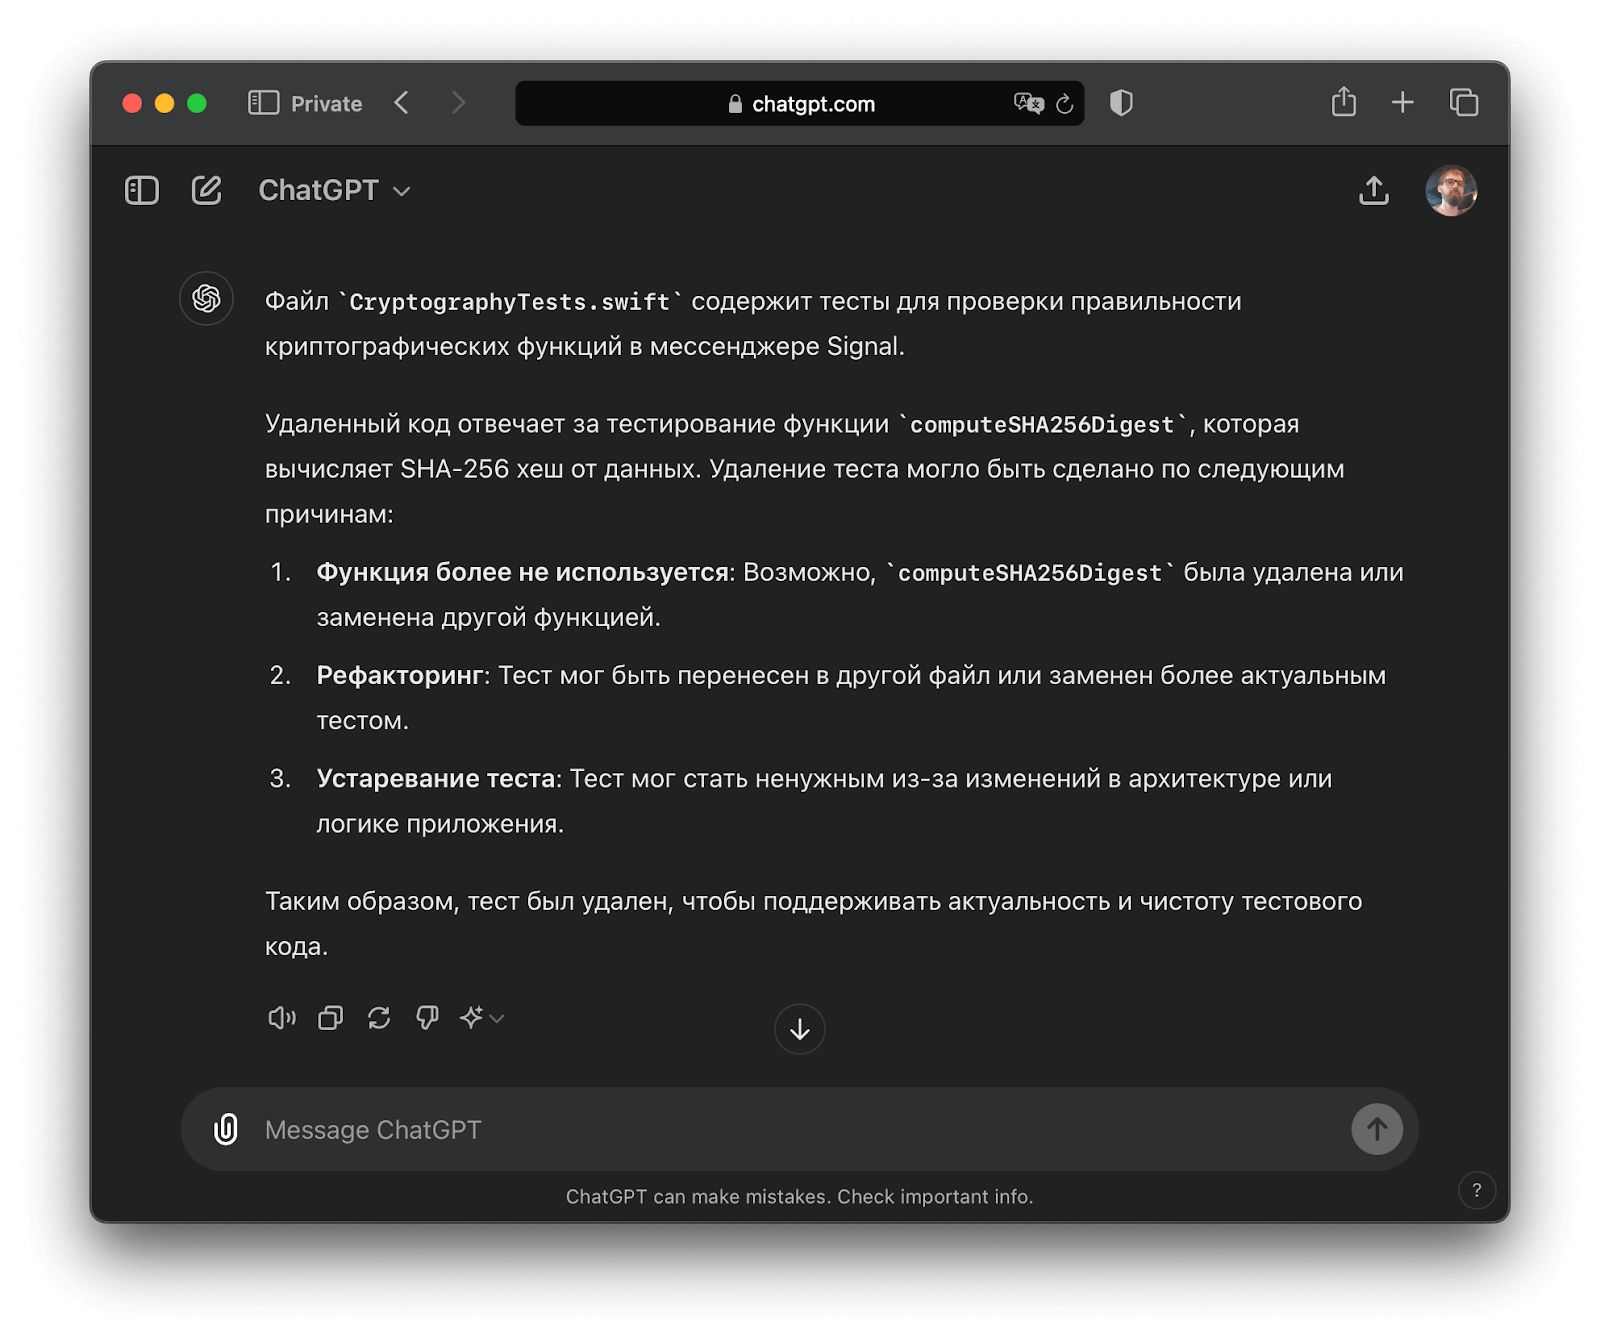
Task: Open the help question mark
Action: [1477, 1191]
